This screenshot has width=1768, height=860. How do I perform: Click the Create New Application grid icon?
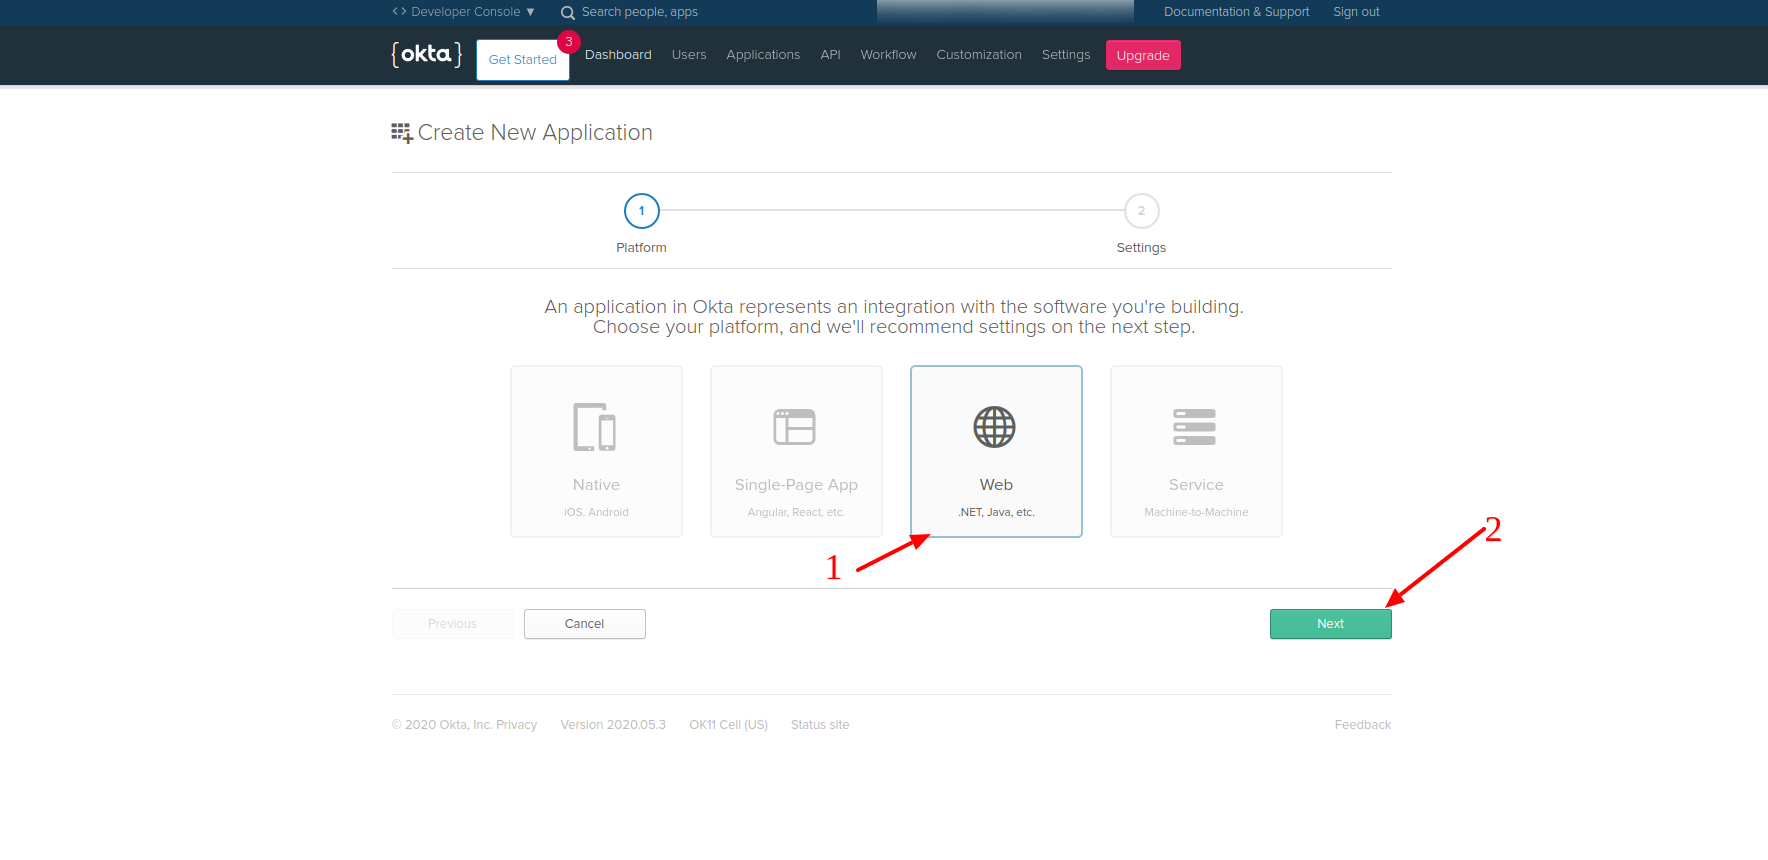click(x=402, y=133)
